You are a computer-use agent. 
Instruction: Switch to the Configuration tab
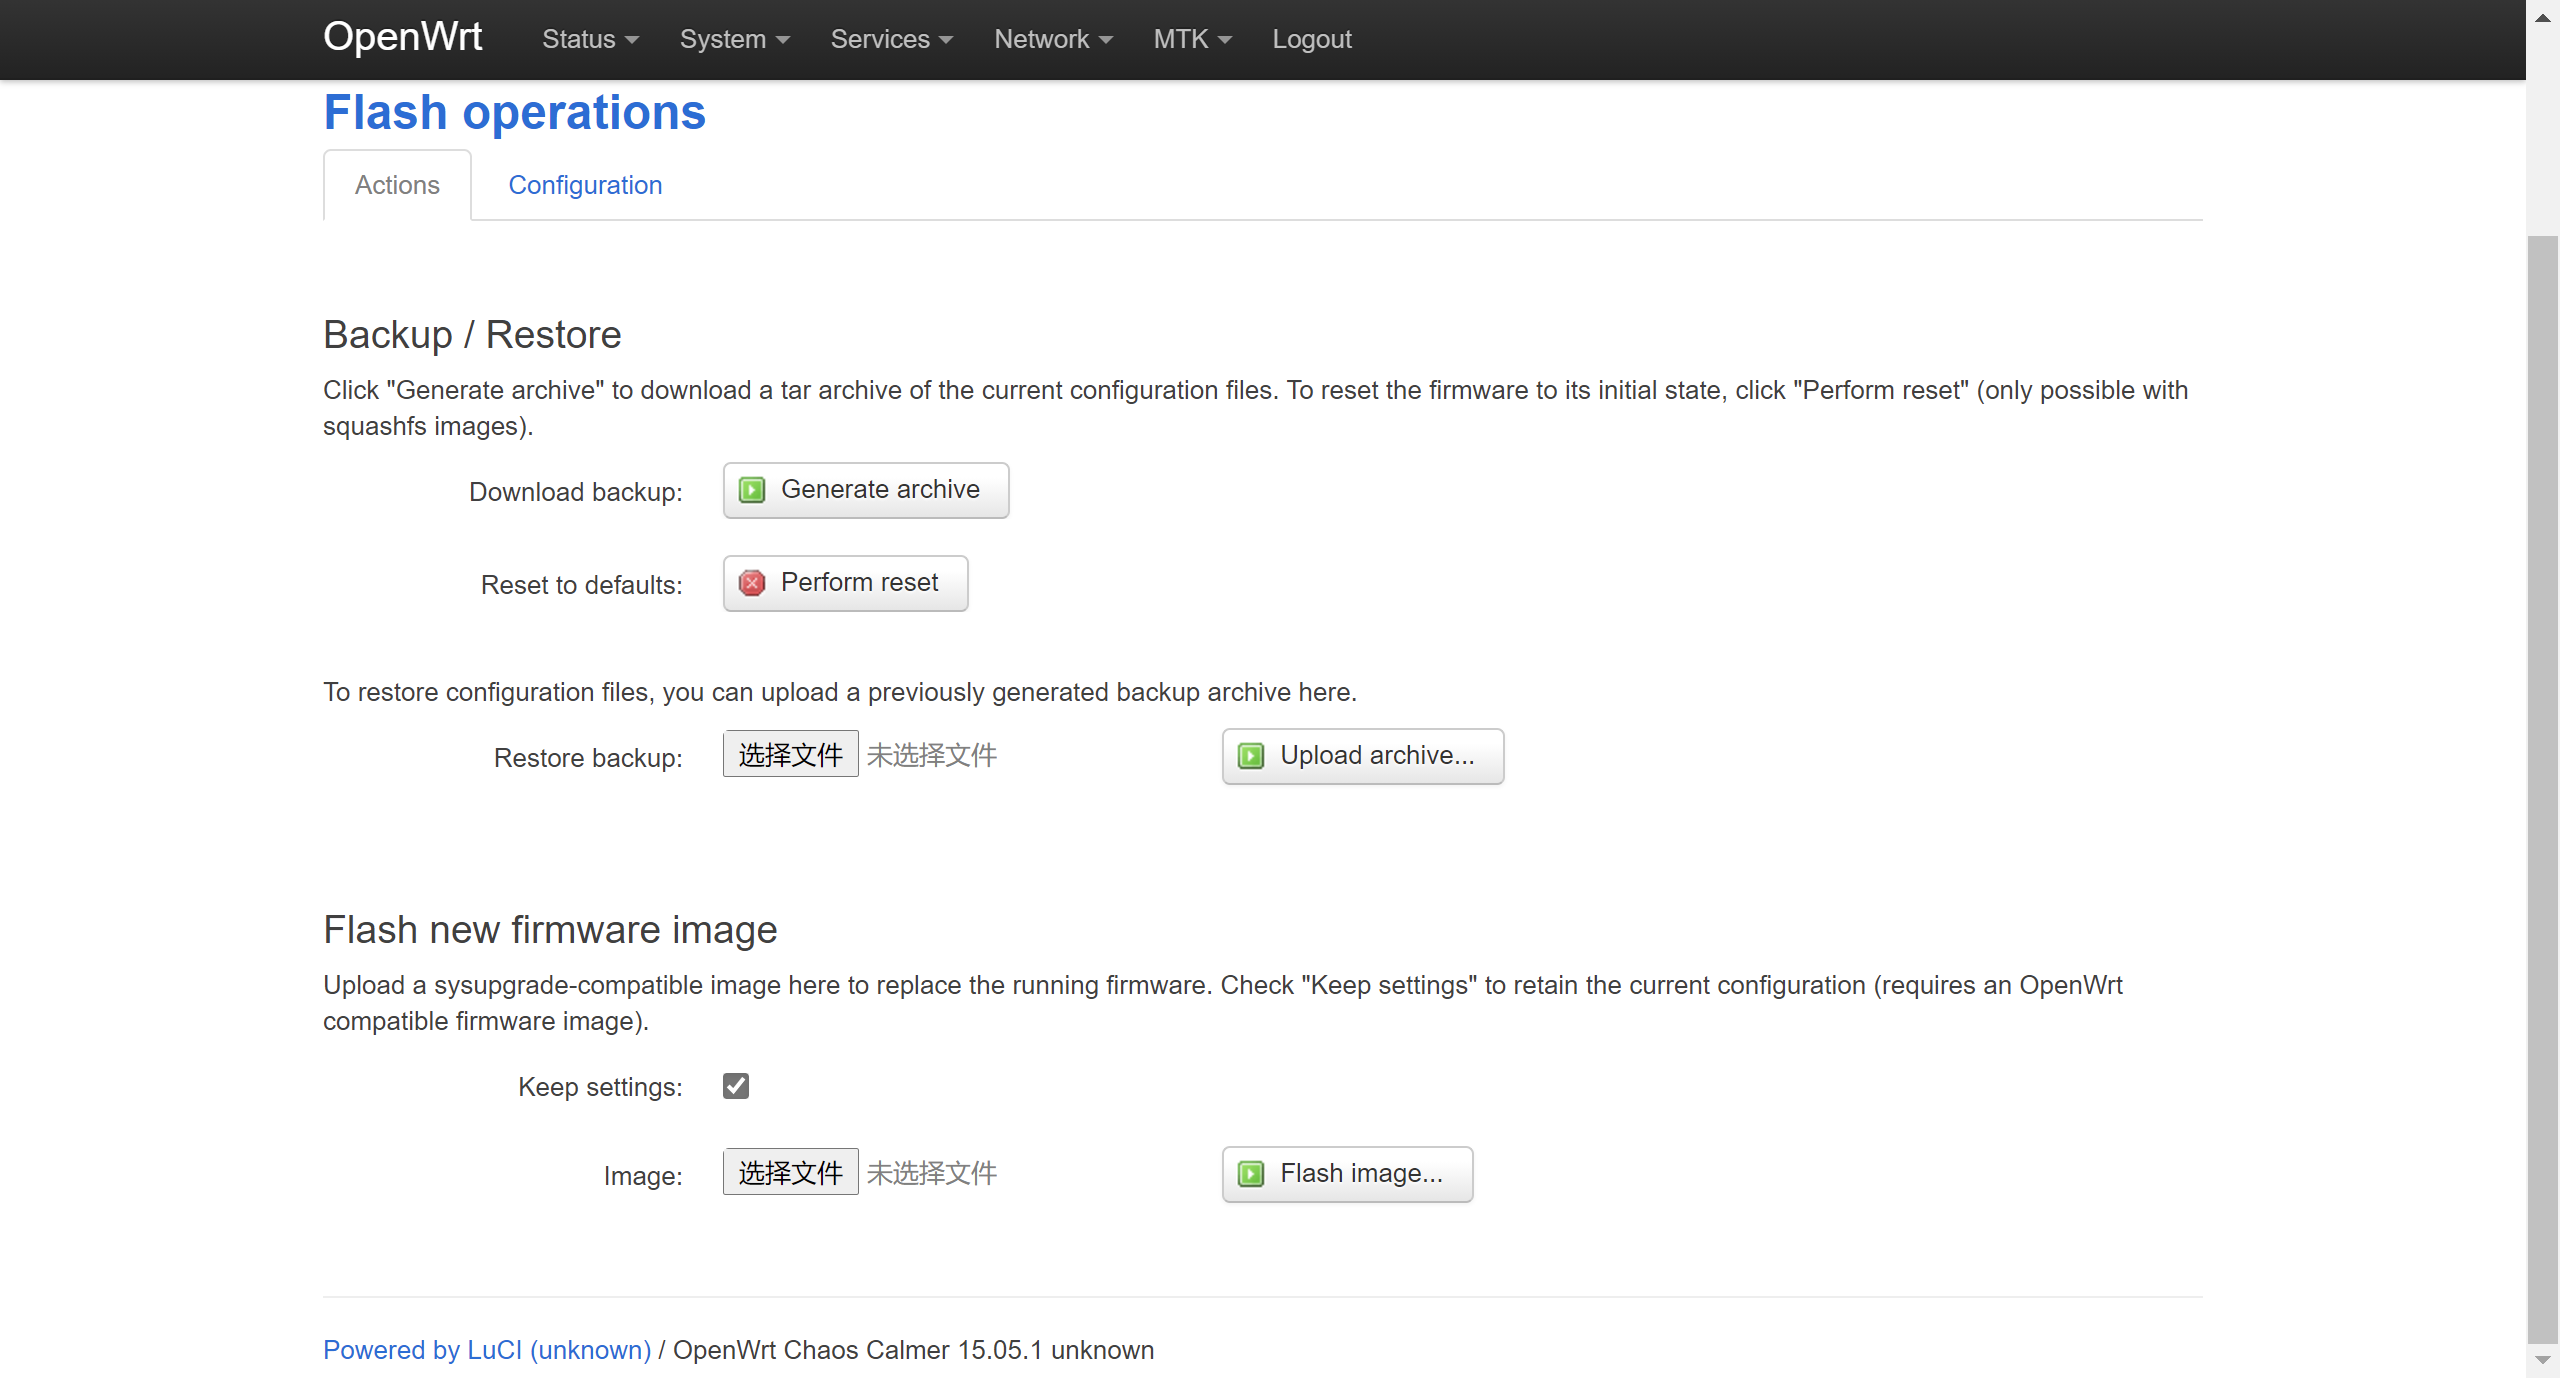(x=585, y=185)
